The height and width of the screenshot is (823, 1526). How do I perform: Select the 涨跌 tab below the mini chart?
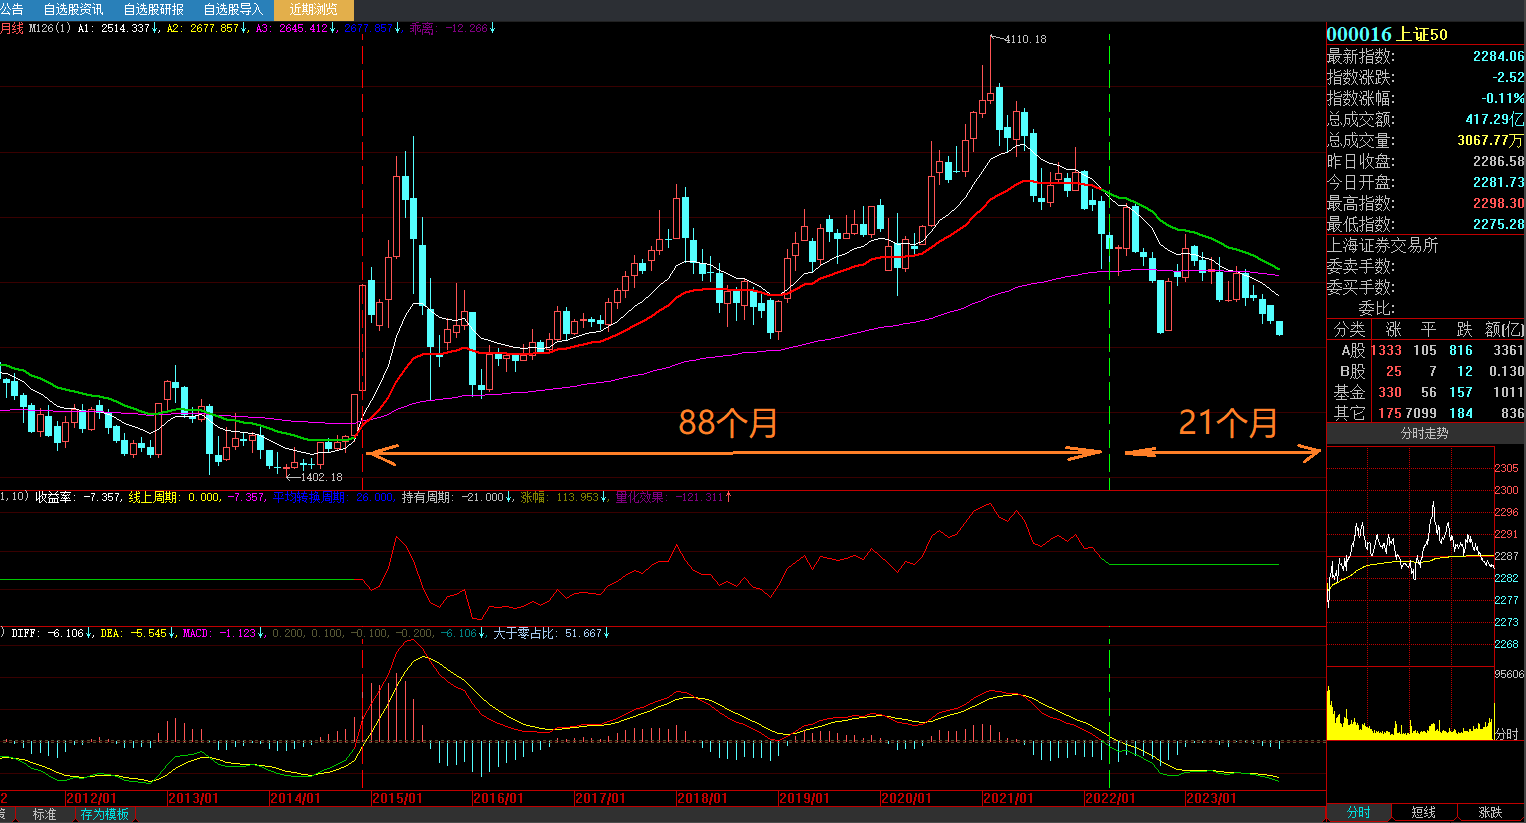point(1490,812)
